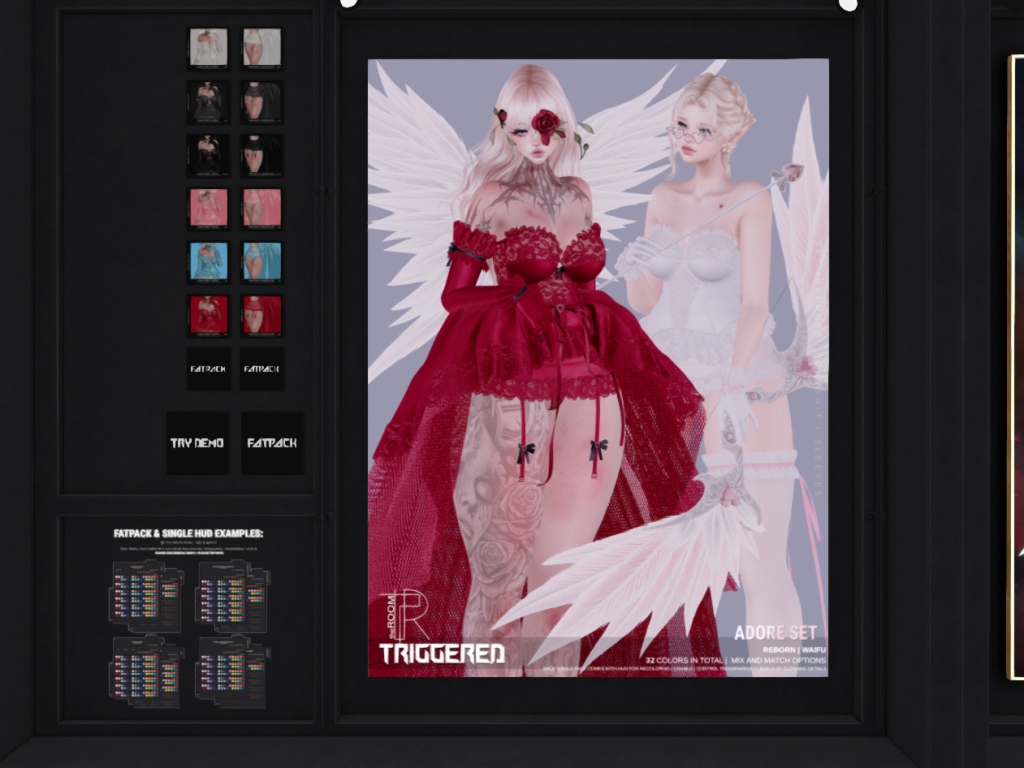Select the blue dress top vendor thumbnail
Screen dimensions: 1024x768
208,261
